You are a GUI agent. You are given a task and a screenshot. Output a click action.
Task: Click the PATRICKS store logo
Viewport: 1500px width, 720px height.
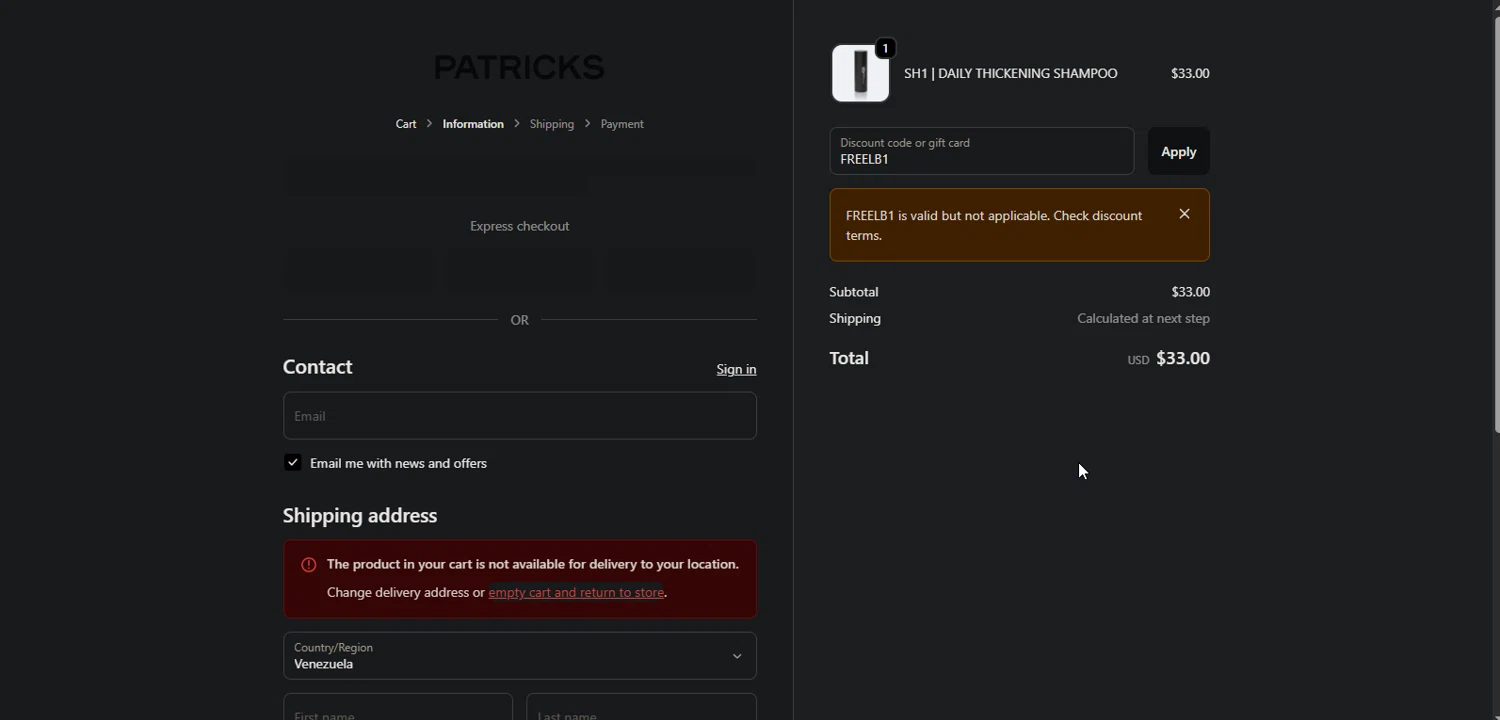click(x=519, y=67)
